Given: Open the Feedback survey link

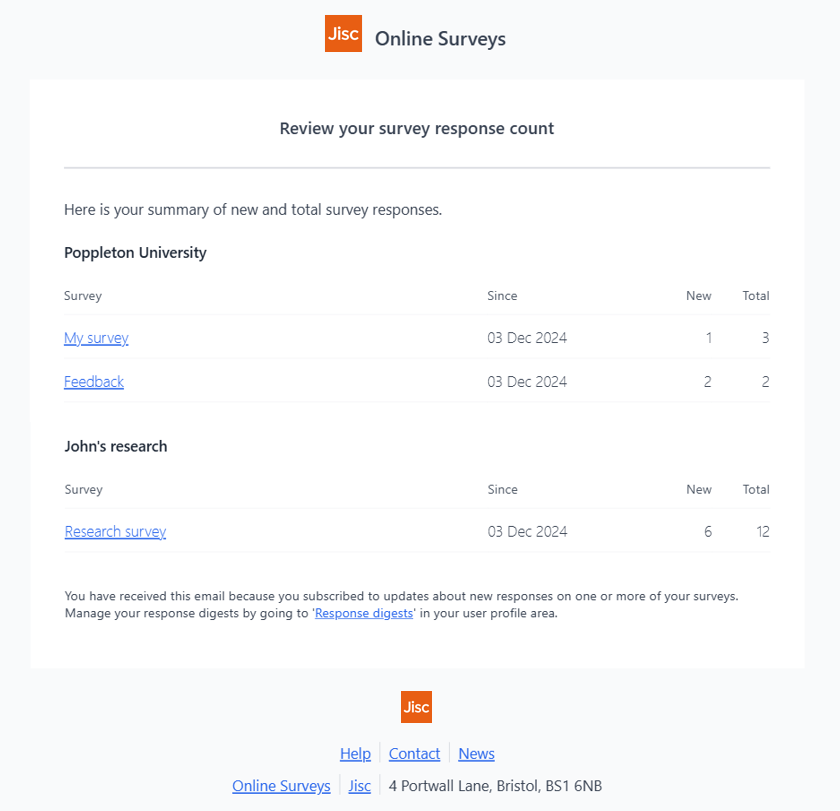Looking at the screenshot, I should [94, 382].
